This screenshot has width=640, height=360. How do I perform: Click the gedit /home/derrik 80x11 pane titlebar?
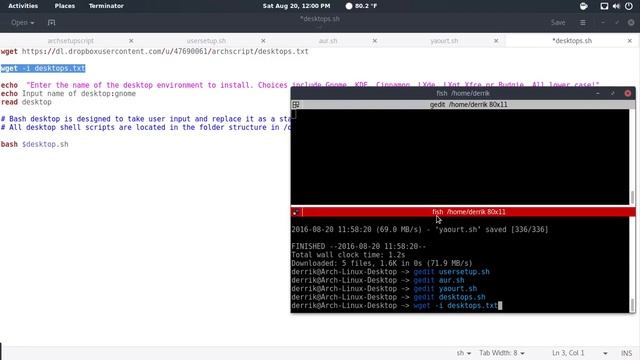click(x=469, y=104)
